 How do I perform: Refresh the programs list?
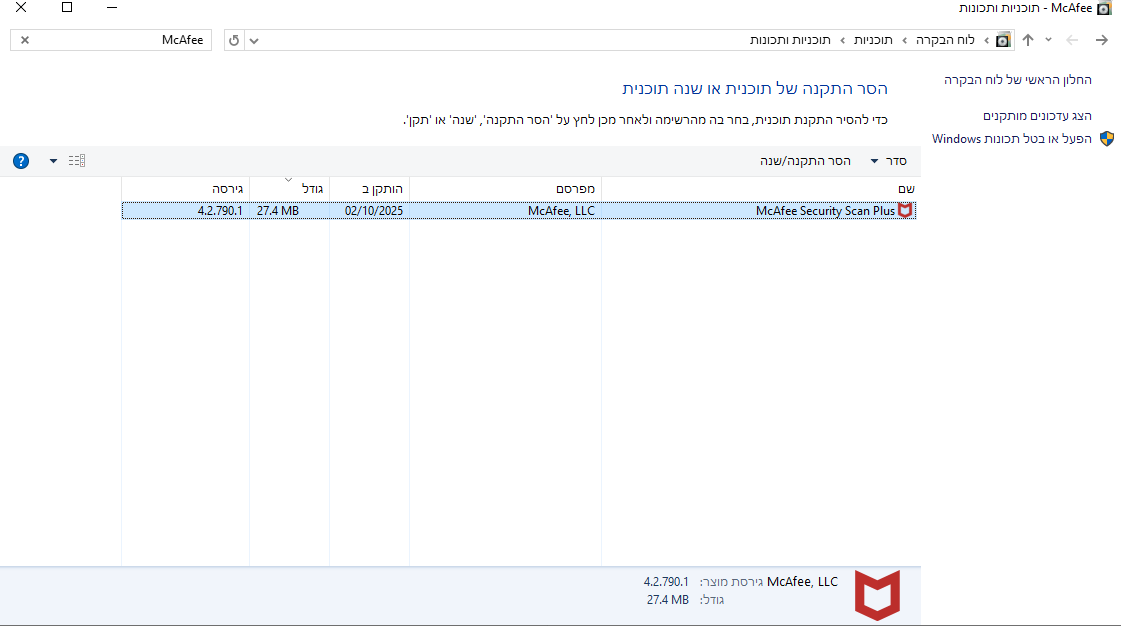point(234,40)
